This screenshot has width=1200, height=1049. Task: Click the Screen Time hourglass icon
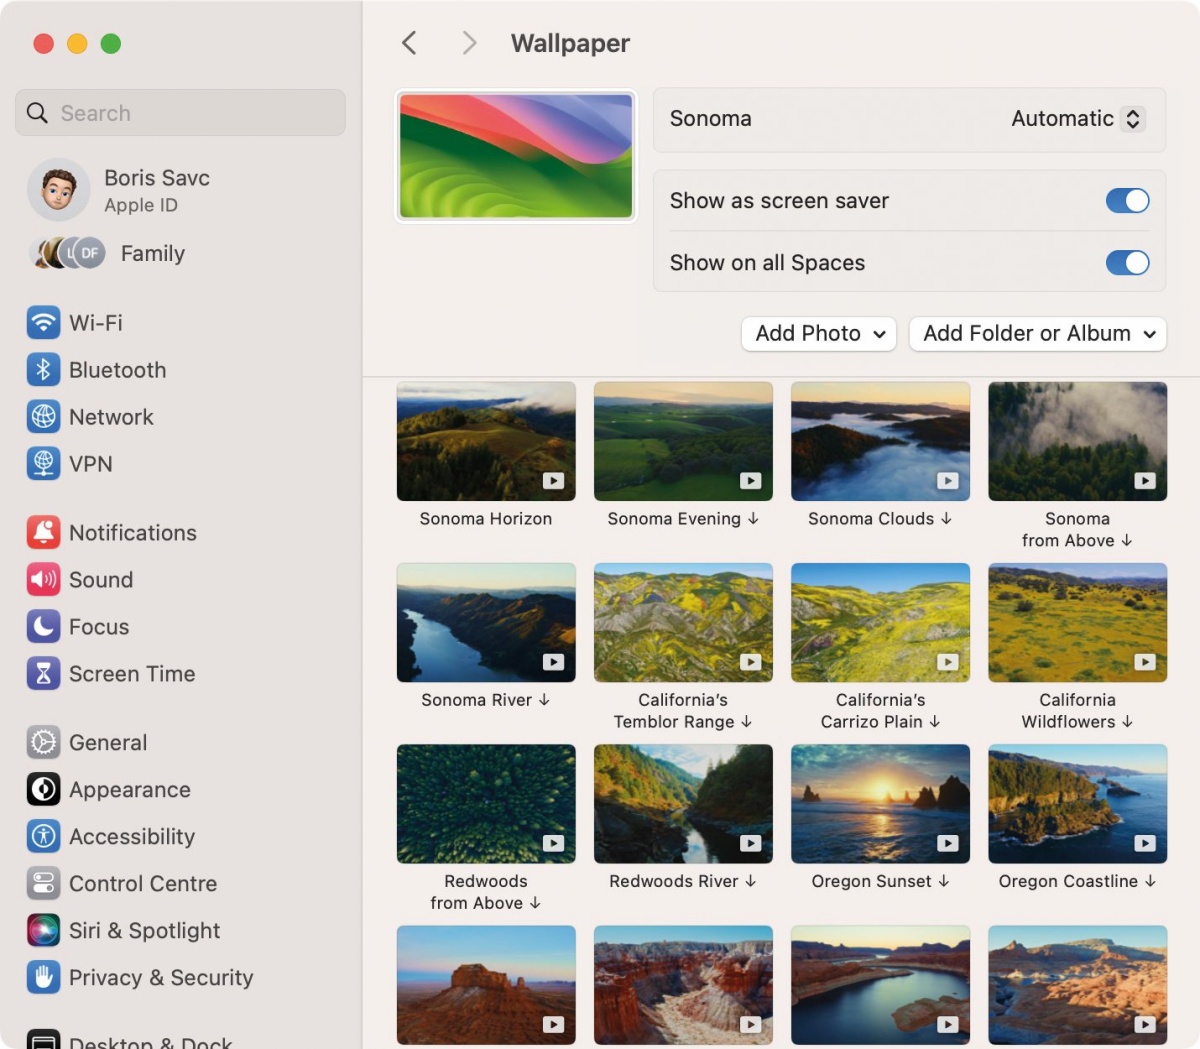[x=43, y=674]
